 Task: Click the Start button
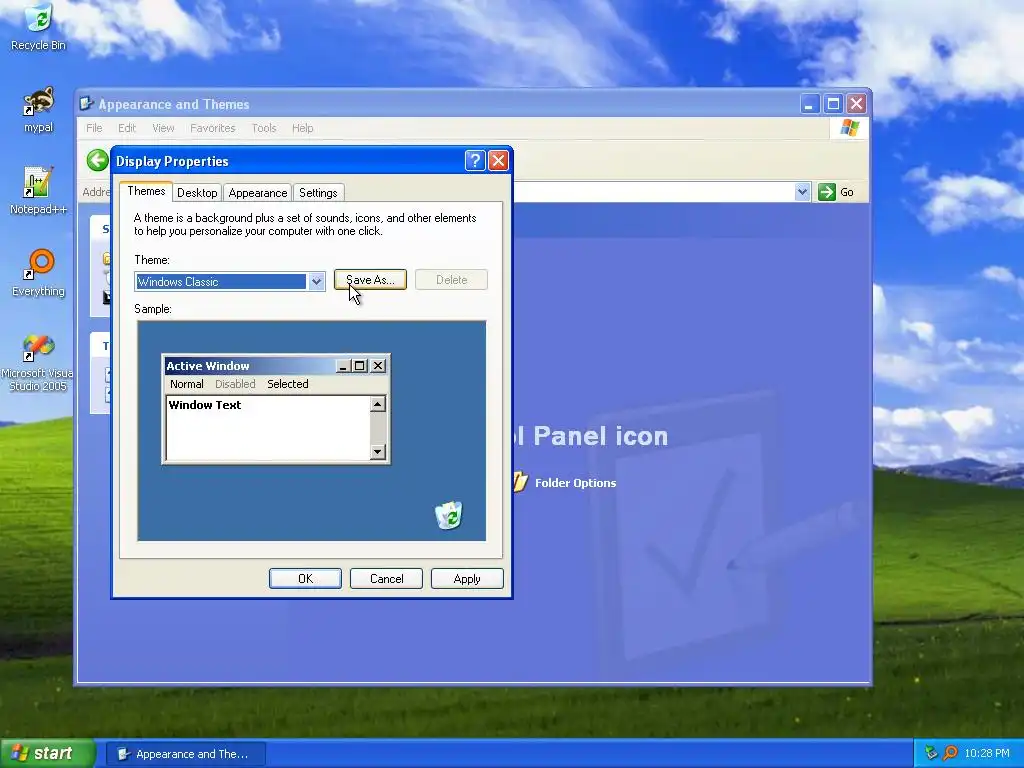(48, 753)
